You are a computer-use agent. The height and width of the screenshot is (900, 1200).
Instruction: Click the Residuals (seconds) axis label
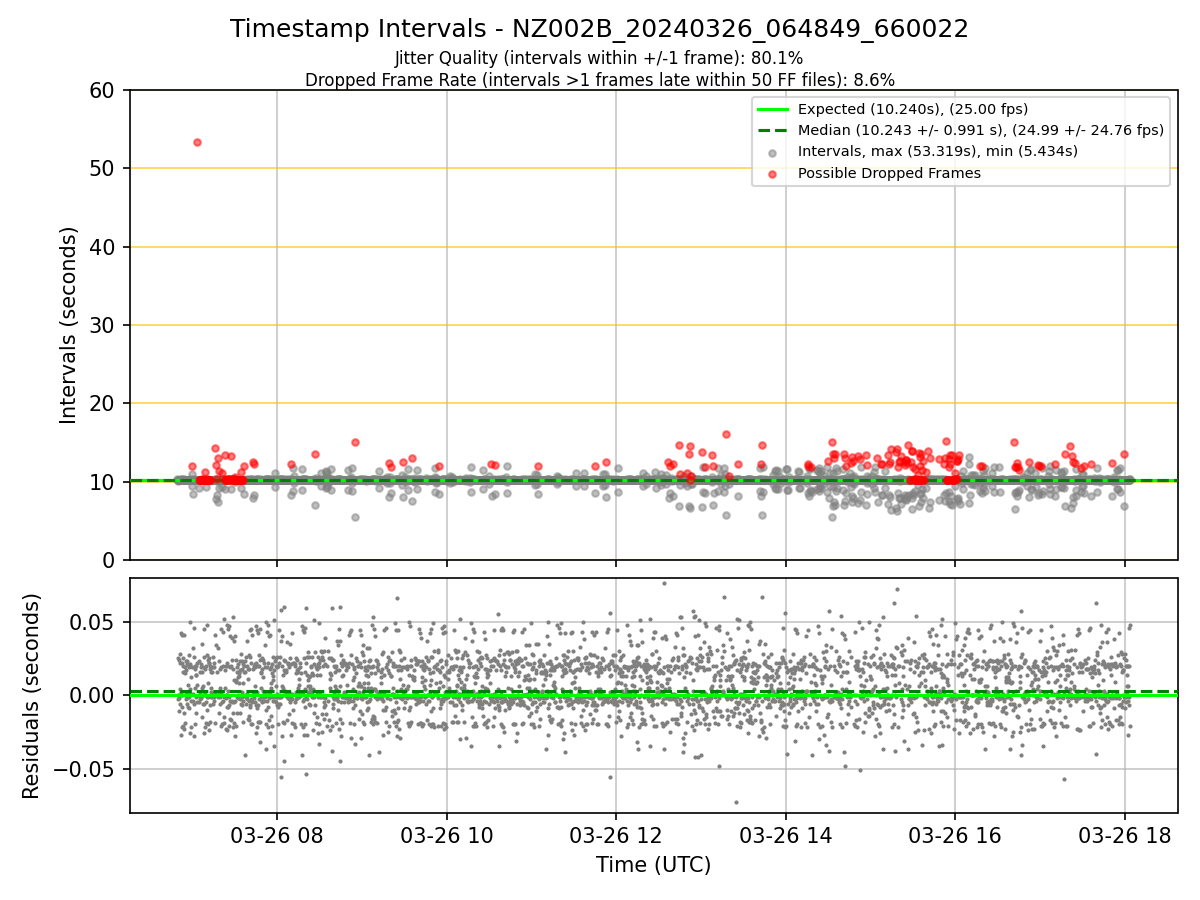tap(32, 695)
